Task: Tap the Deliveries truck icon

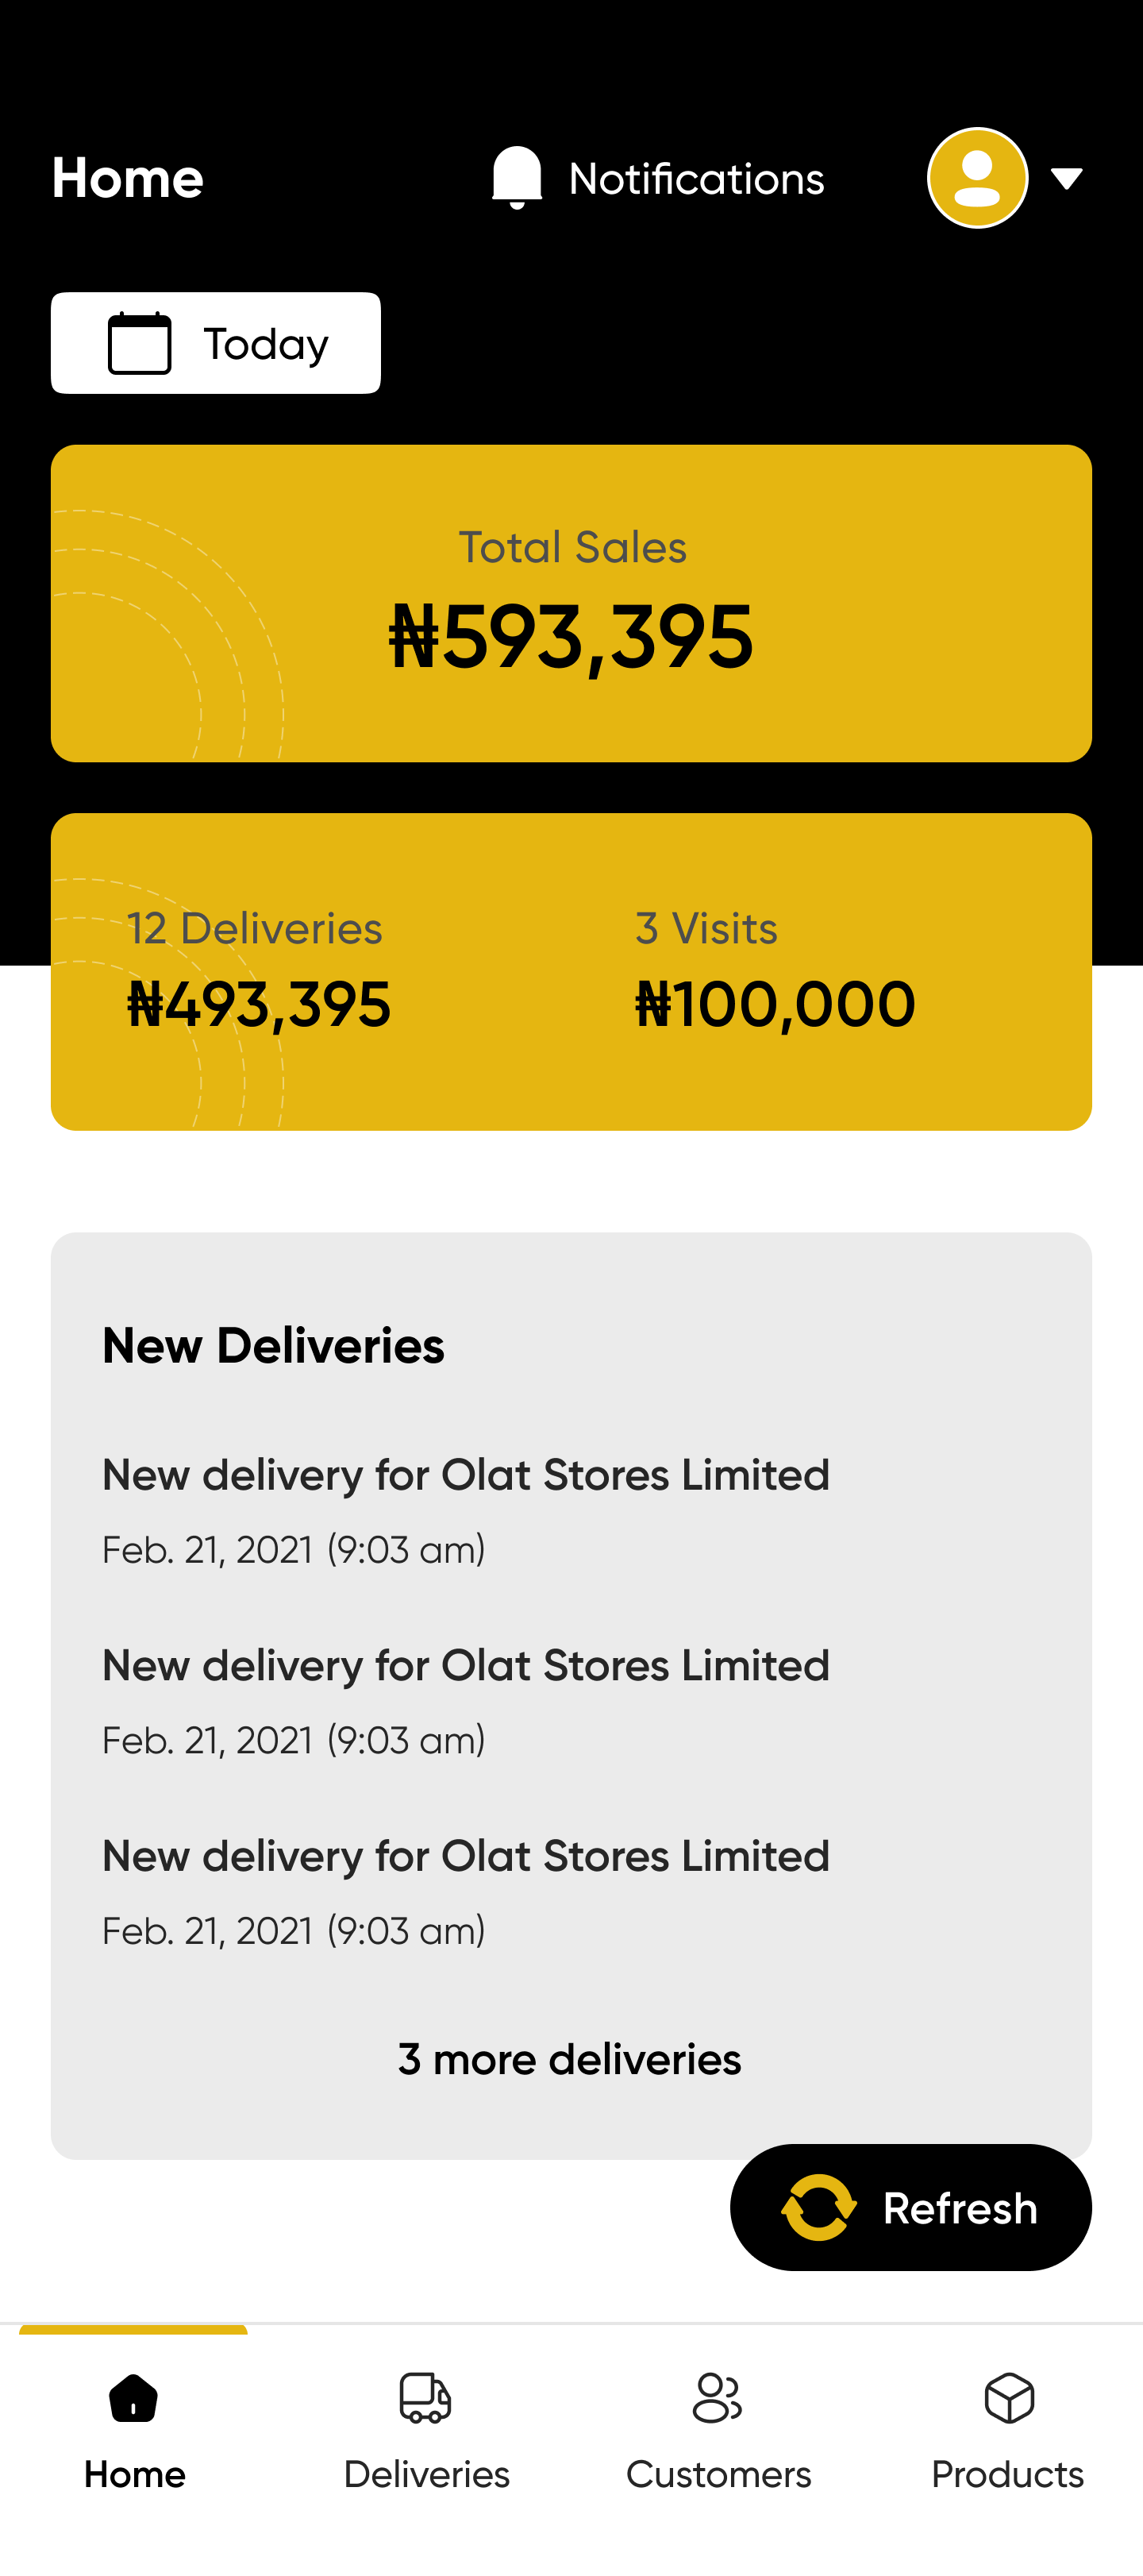Action: (426, 2397)
